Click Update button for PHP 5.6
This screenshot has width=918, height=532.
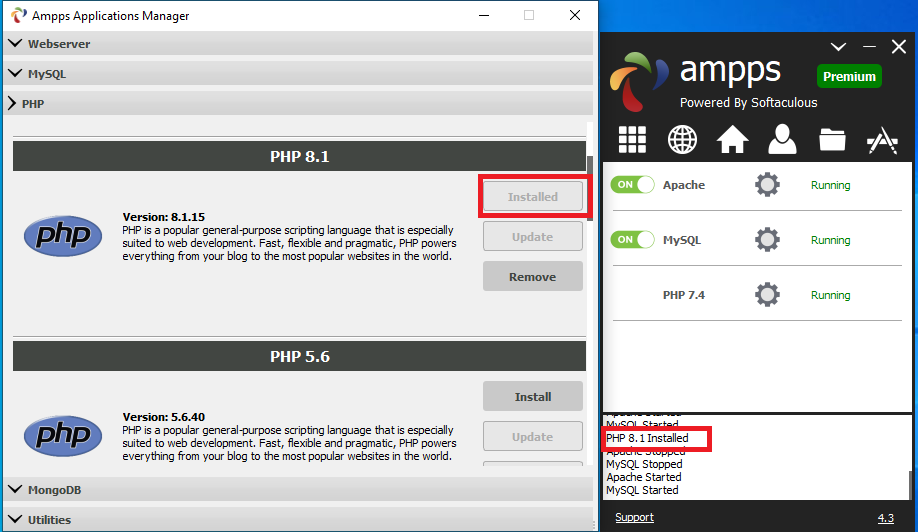533,437
